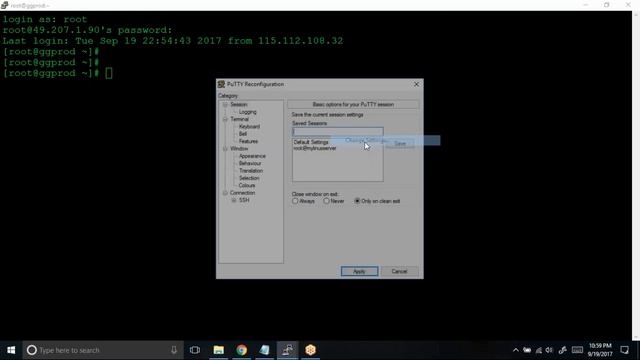Open the notepad-like app icon beside Chrome
The width and height of the screenshot is (640, 360).
[264, 350]
